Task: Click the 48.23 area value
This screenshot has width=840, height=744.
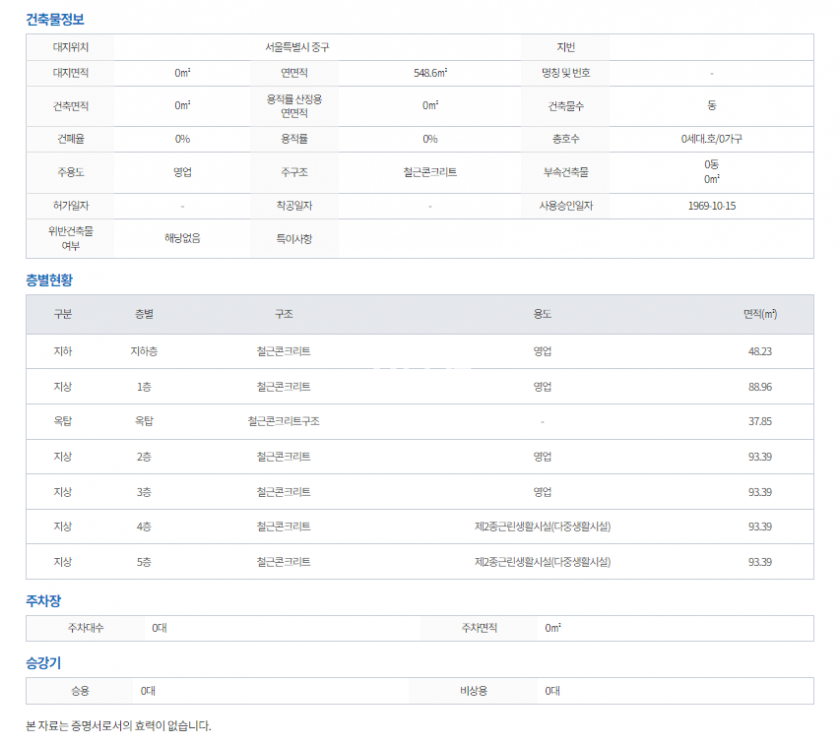Action: tap(759, 352)
